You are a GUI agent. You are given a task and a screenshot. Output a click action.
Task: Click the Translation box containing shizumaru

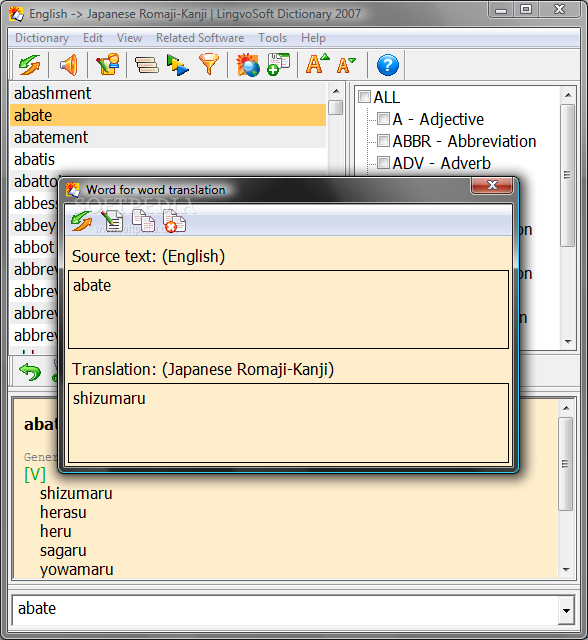coord(288,423)
